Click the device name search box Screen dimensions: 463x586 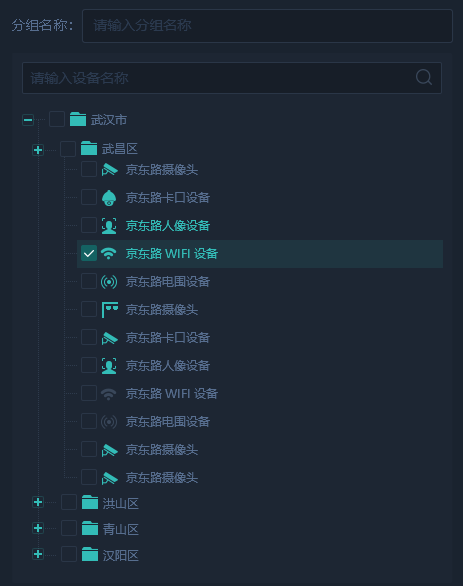click(232, 78)
